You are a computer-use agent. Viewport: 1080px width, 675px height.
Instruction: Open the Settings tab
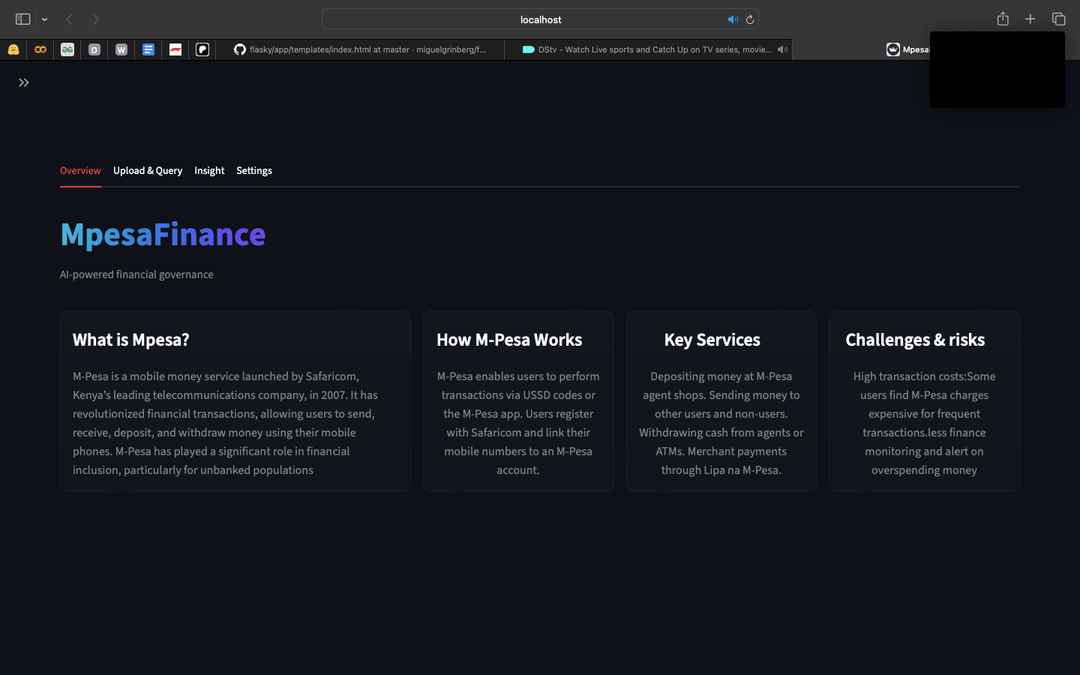coord(254,171)
